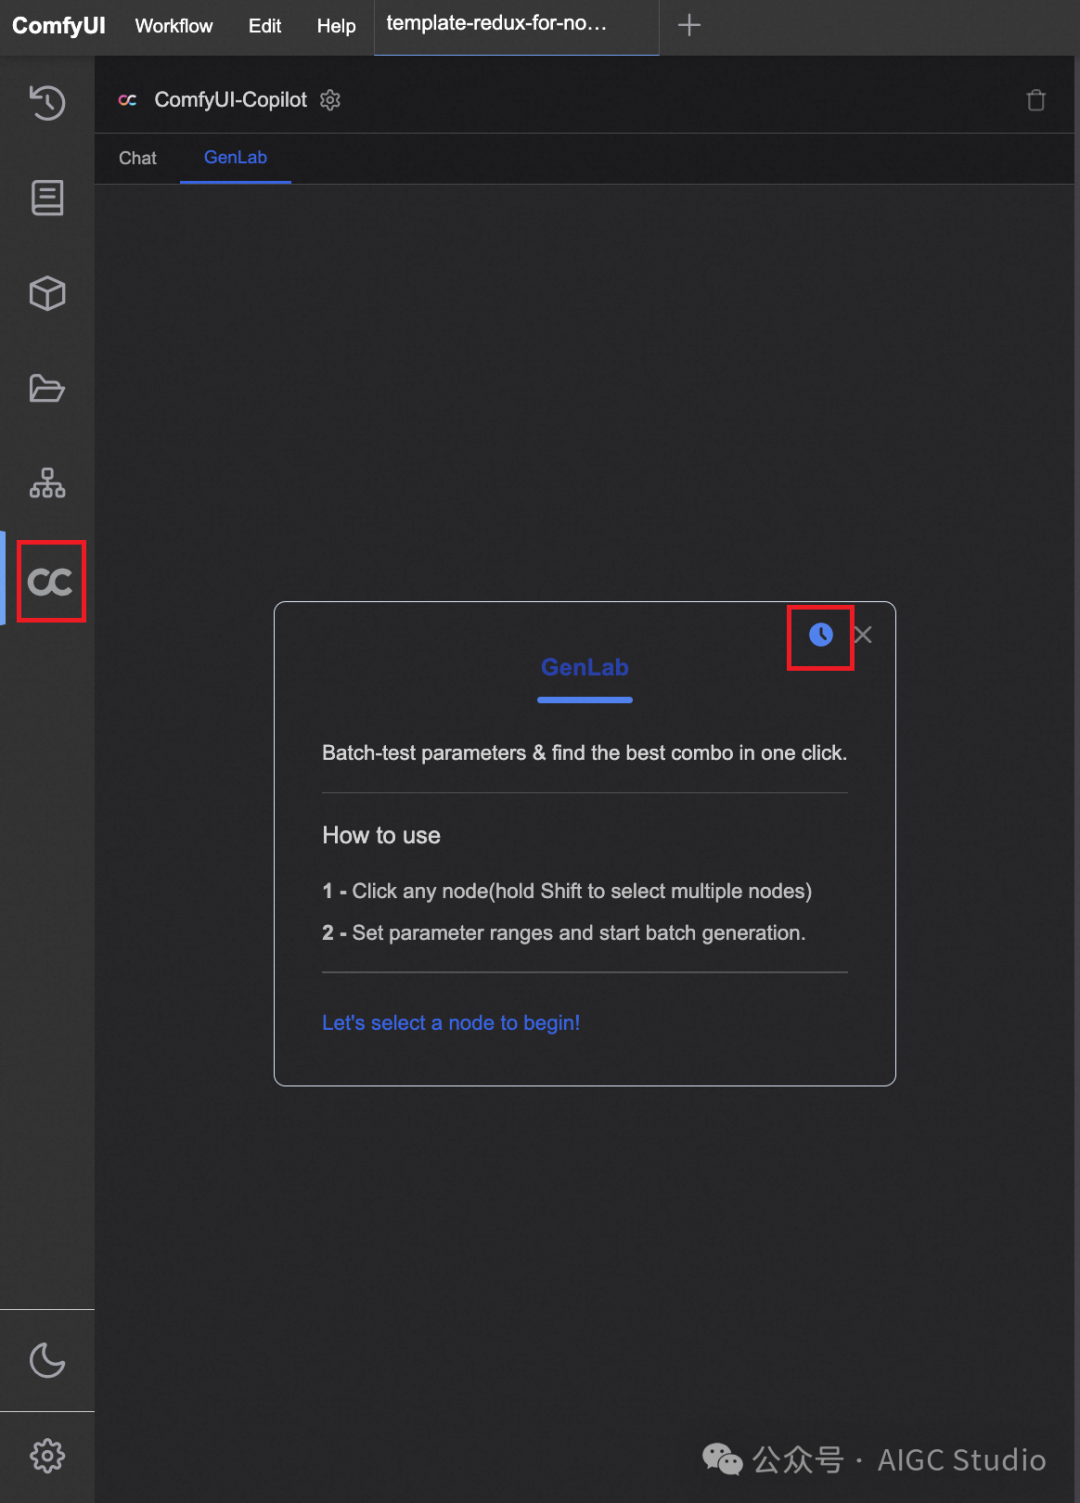Click step 1 'Click any node' instruction

(567, 891)
